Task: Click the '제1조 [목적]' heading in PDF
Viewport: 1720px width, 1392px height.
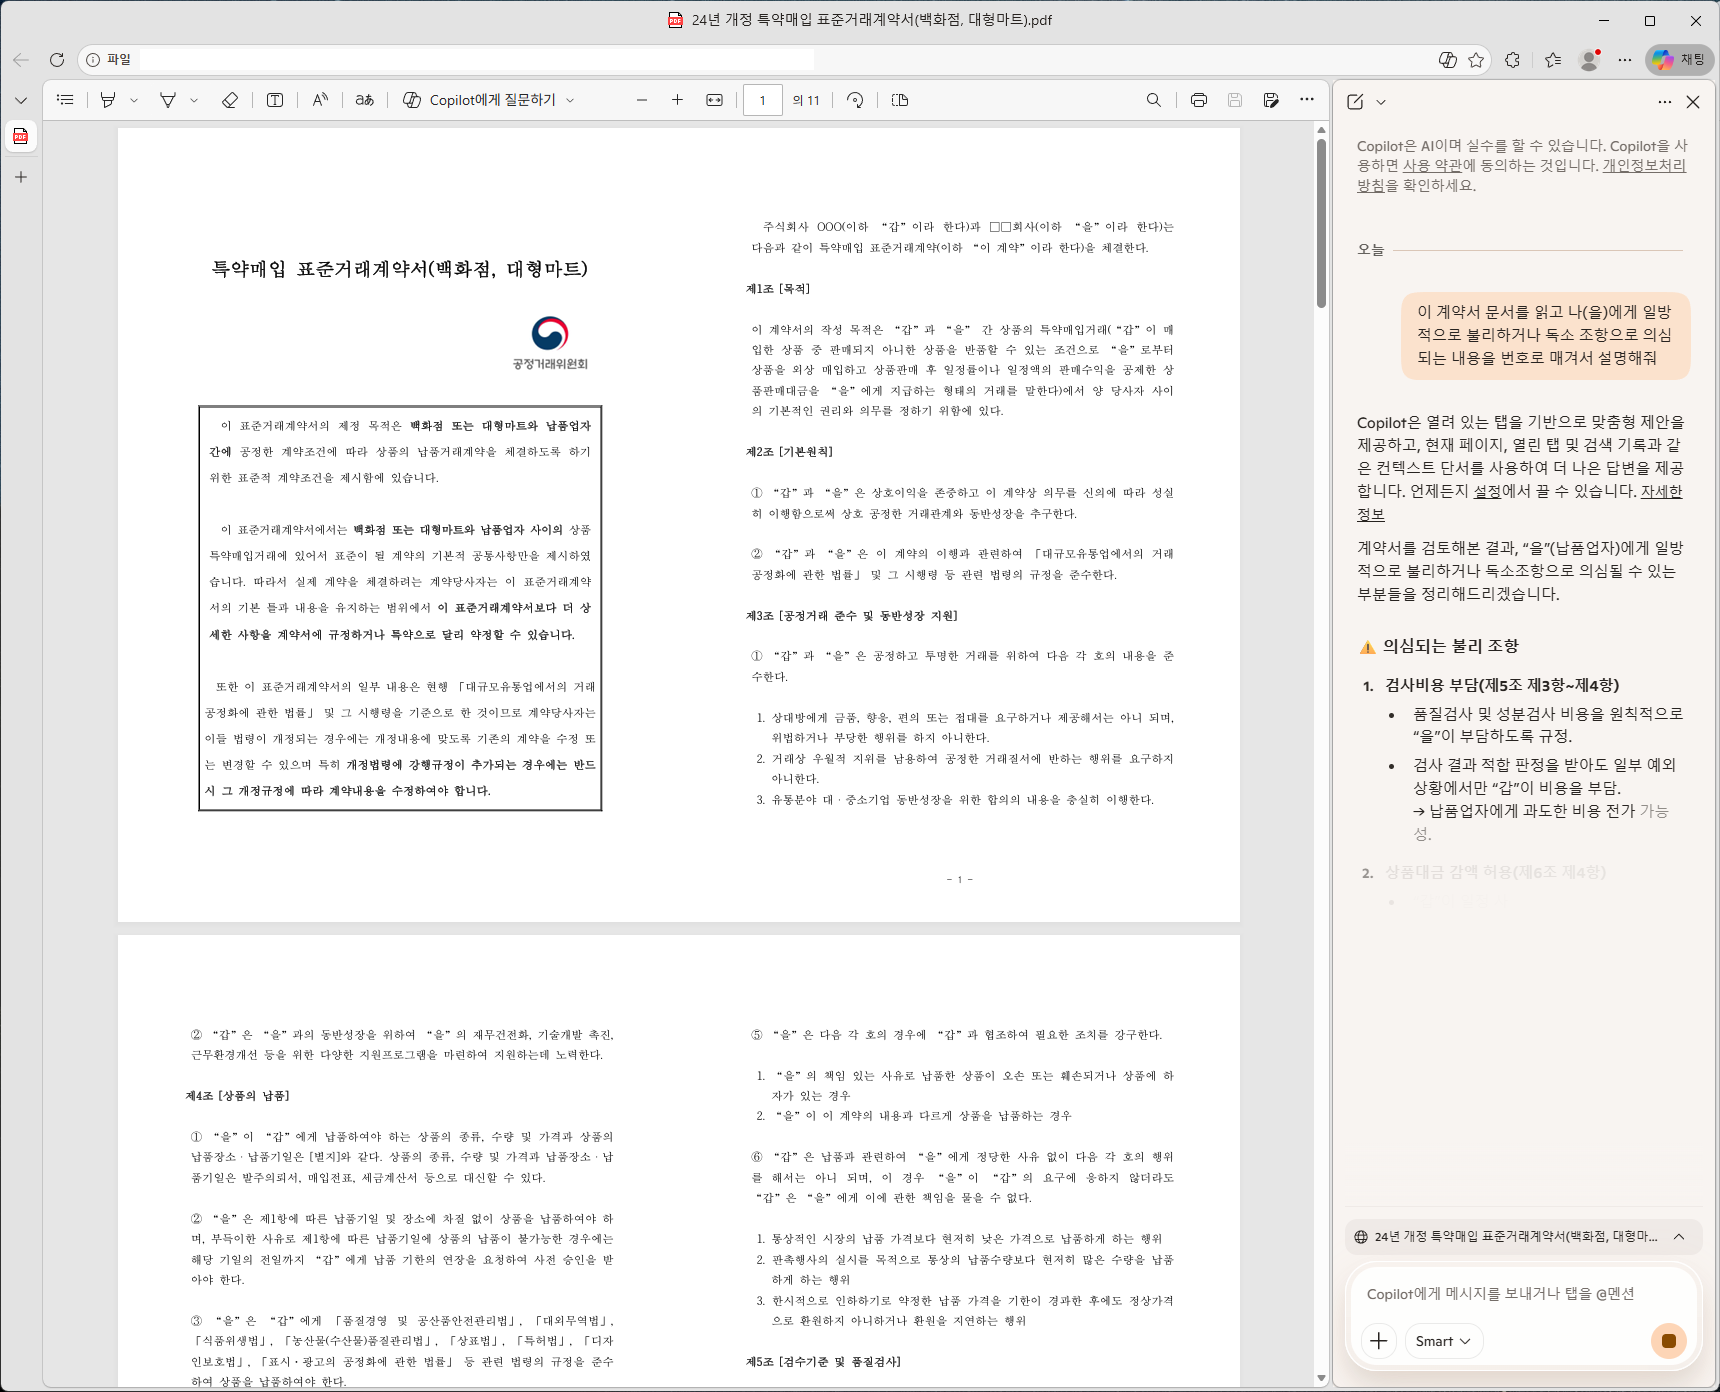Action: [777, 289]
